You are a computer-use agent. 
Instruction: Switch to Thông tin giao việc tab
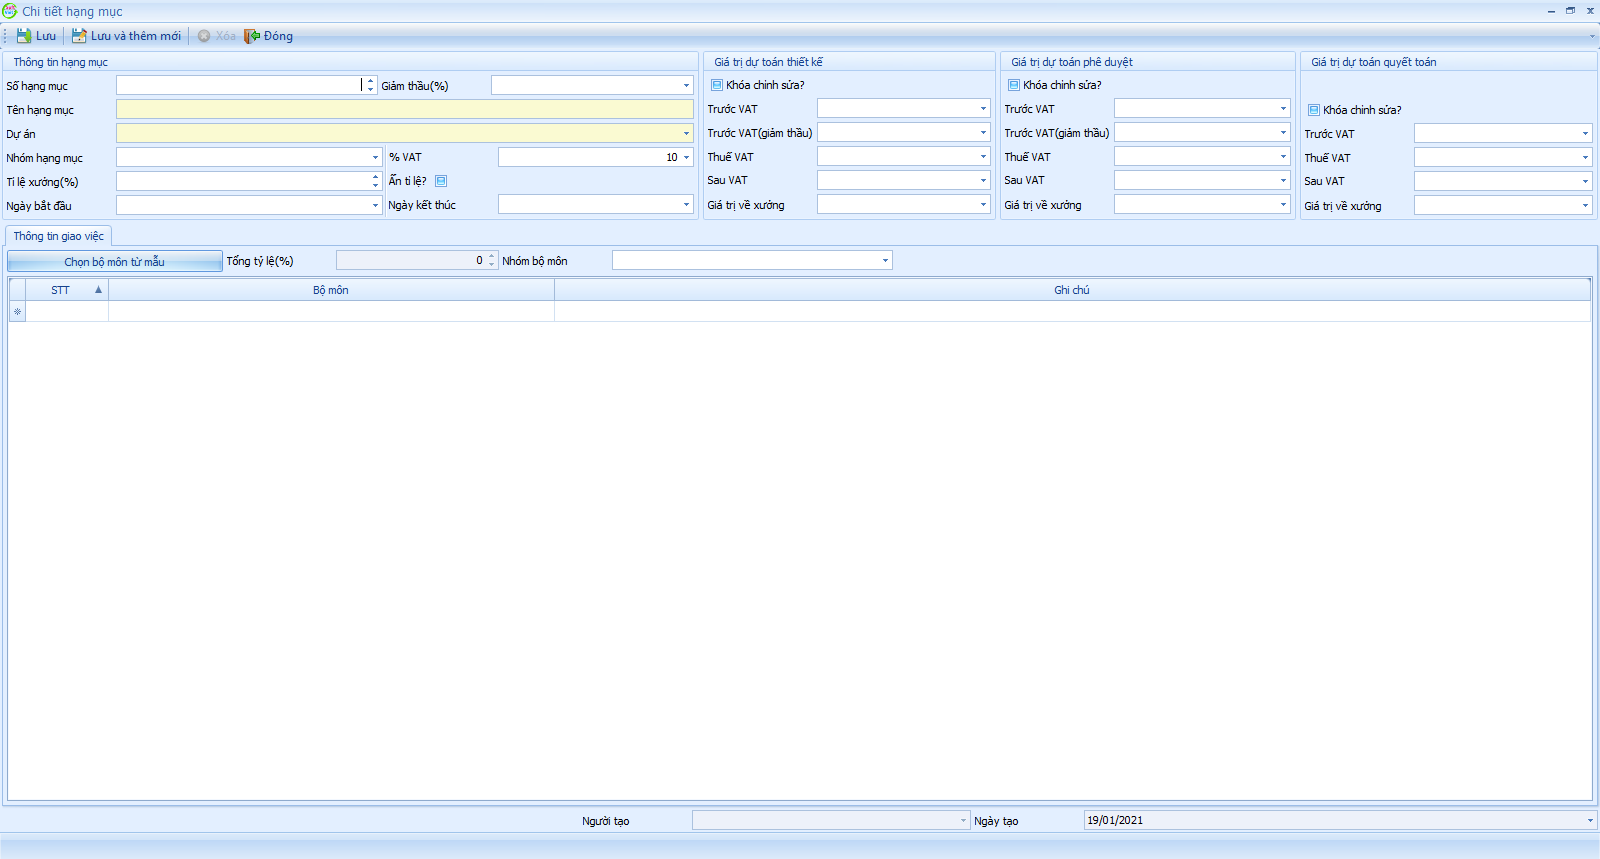coord(59,236)
